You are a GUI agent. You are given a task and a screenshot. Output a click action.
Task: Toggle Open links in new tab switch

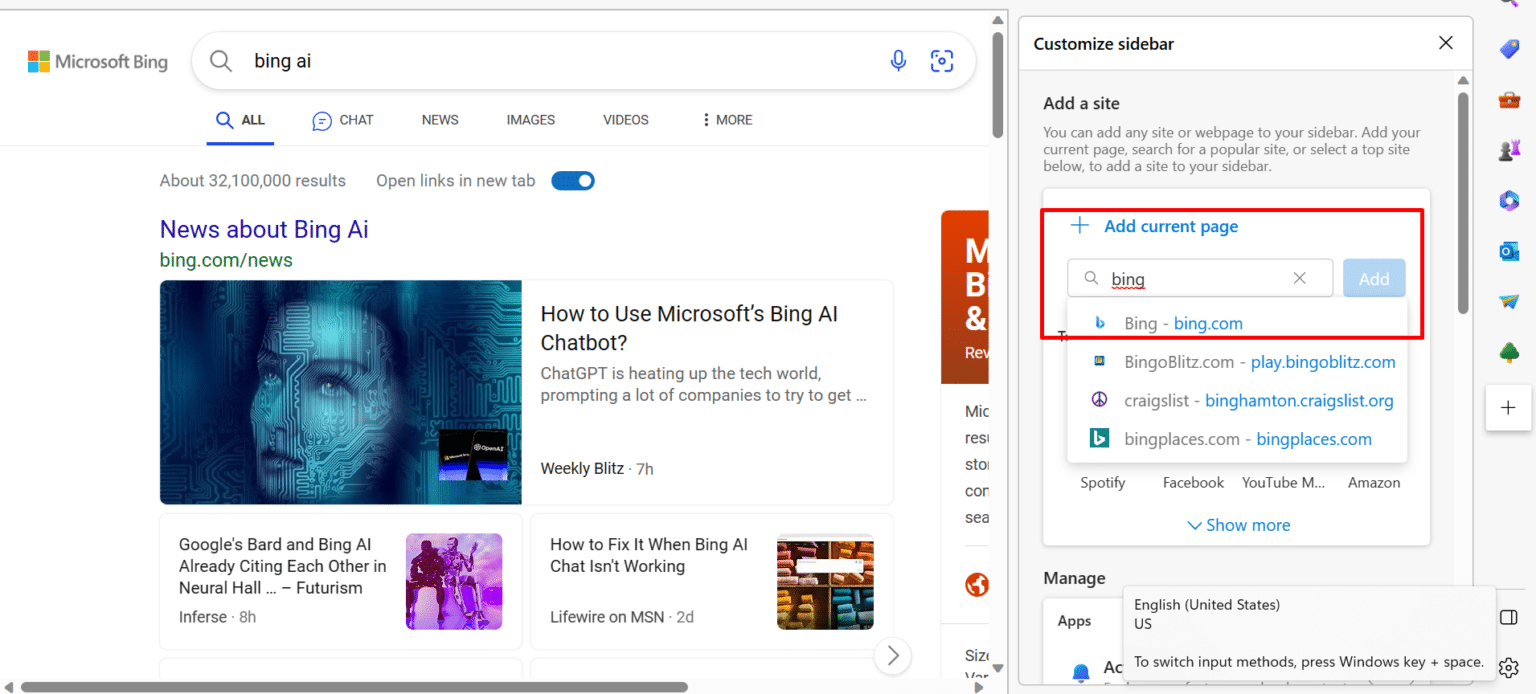click(572, 180)
